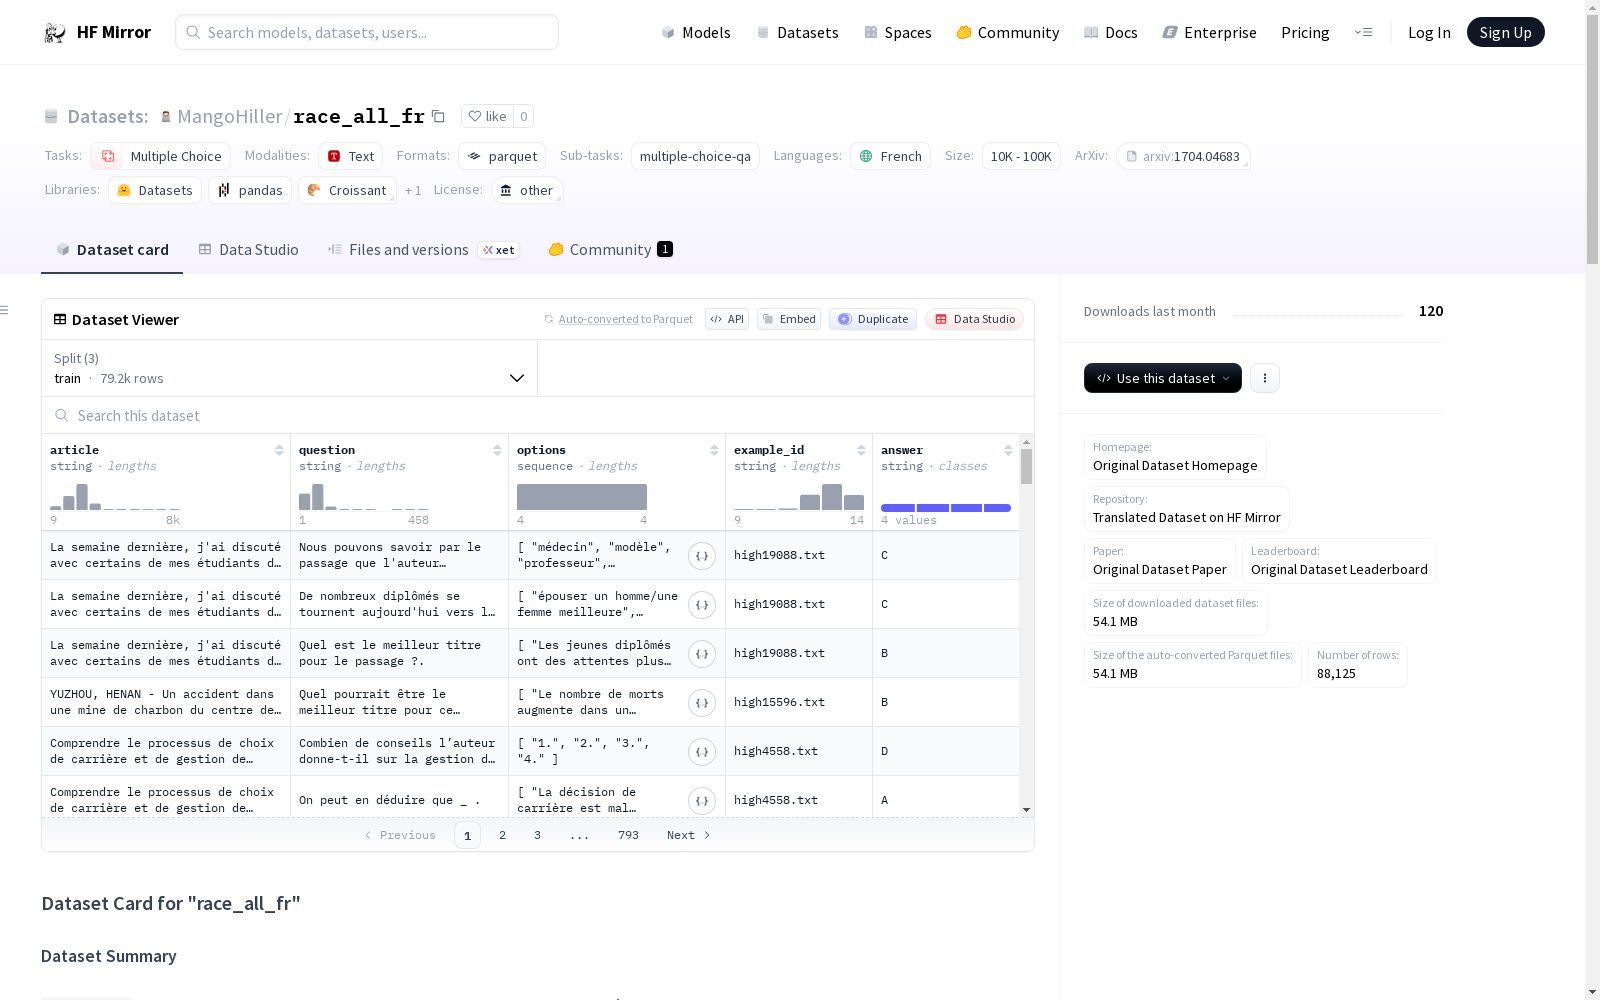Image resolution: width=1600 pixels, height=1000 pixels.
Task: Open the MangoHiller profile link
Action: point(229,116)
